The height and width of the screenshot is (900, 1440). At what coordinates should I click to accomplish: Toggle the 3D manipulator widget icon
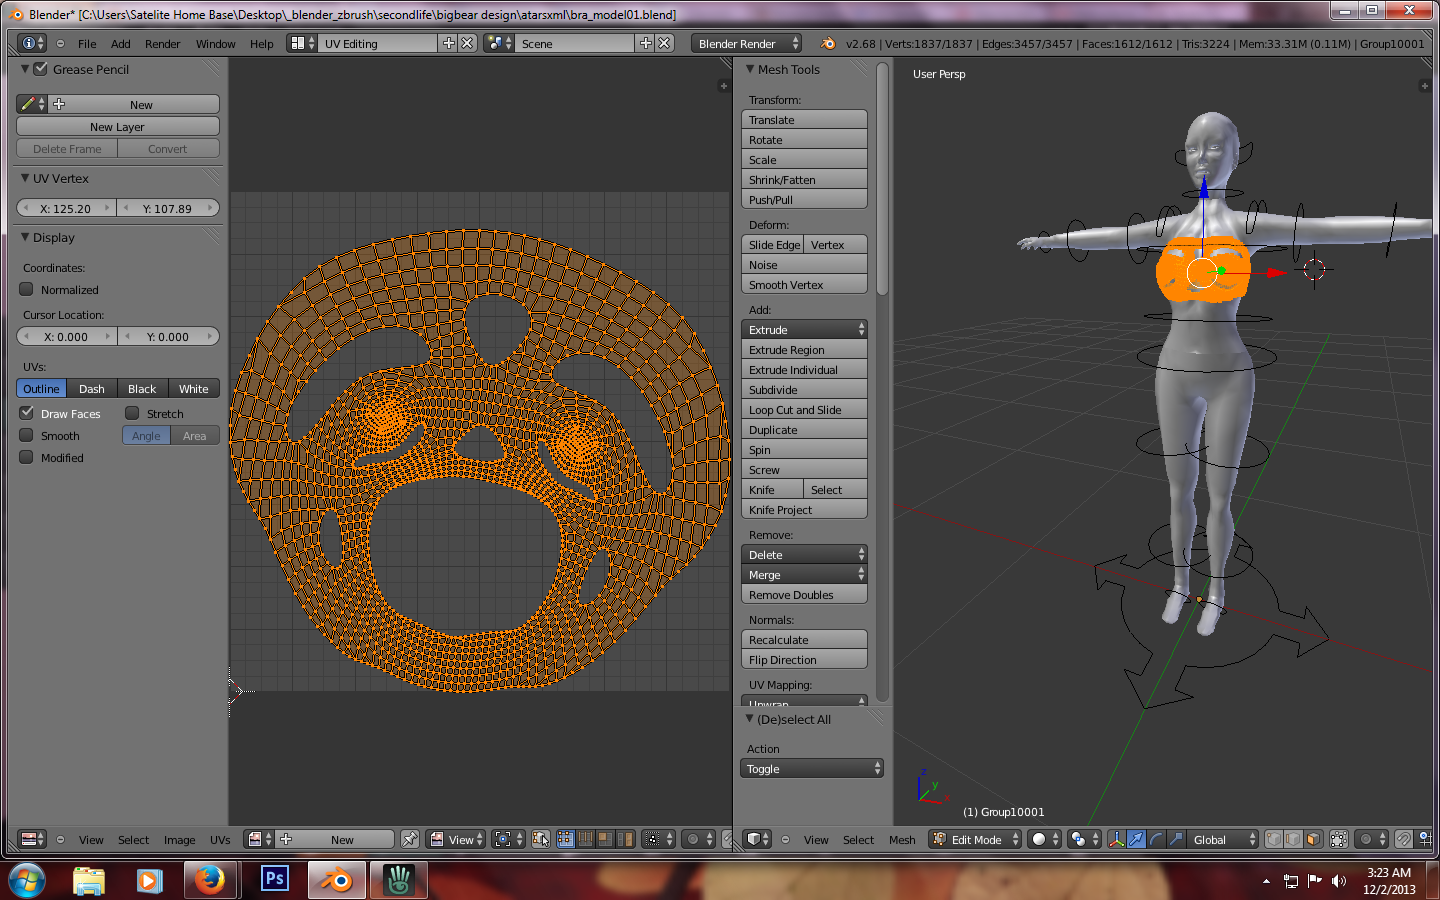pos(1116,839)
